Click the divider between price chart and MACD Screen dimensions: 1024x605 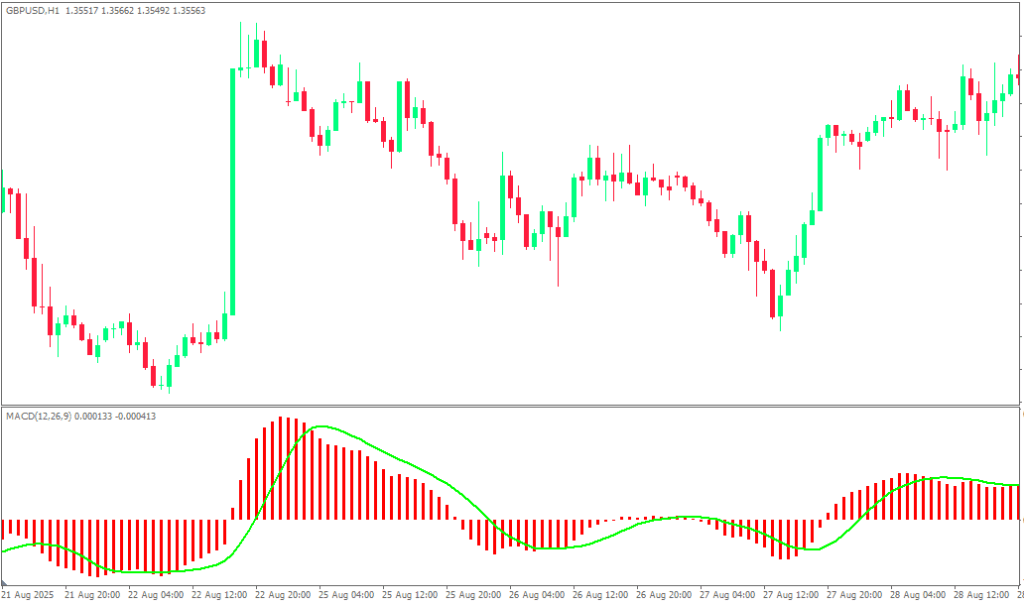click(x=512, y=405)
